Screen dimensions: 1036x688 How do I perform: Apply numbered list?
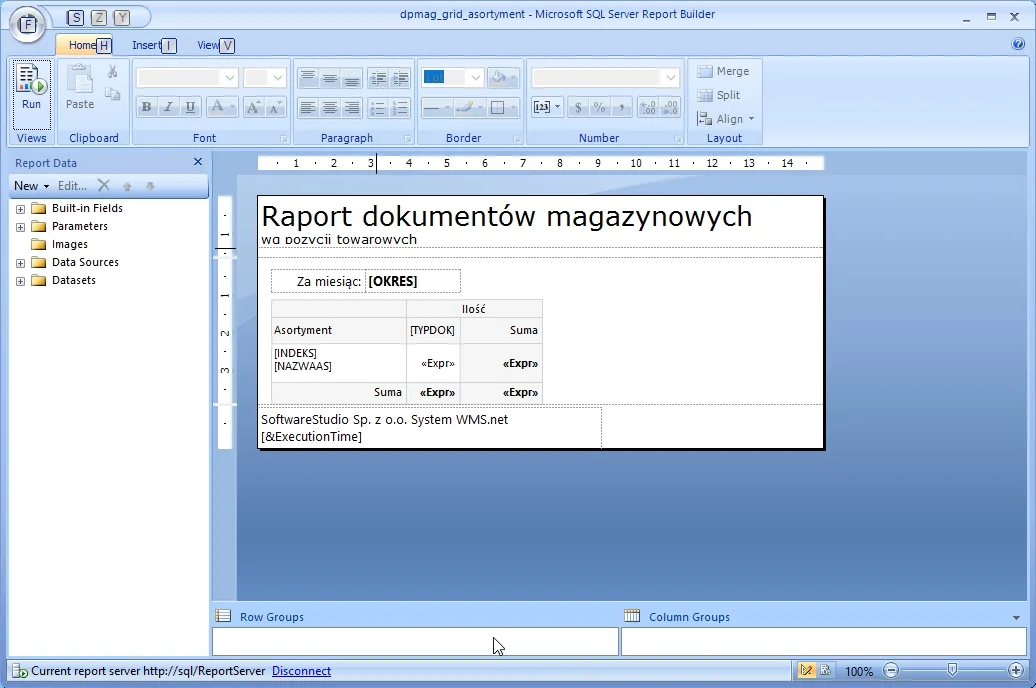click(400, 107)
